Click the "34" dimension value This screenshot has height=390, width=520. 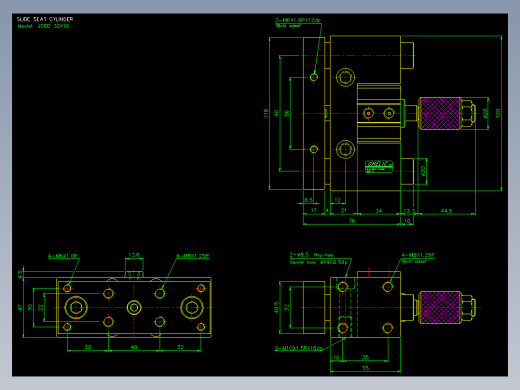[x=379, y=211]
